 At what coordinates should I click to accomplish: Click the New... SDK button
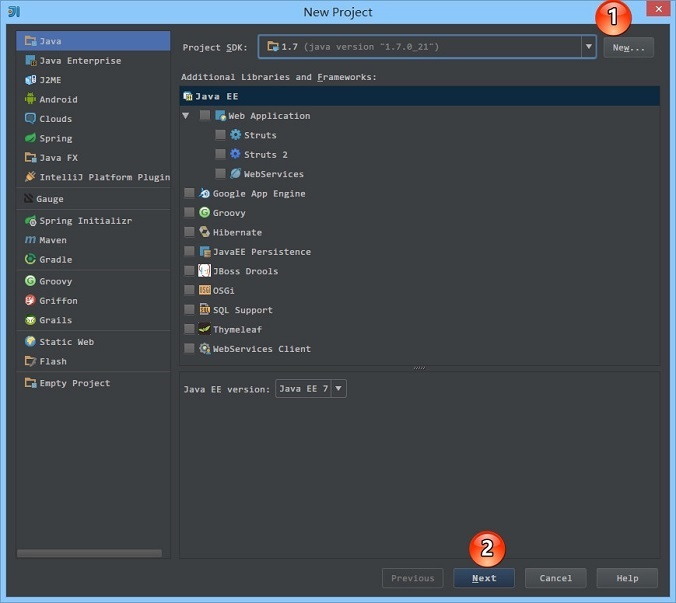628,47
